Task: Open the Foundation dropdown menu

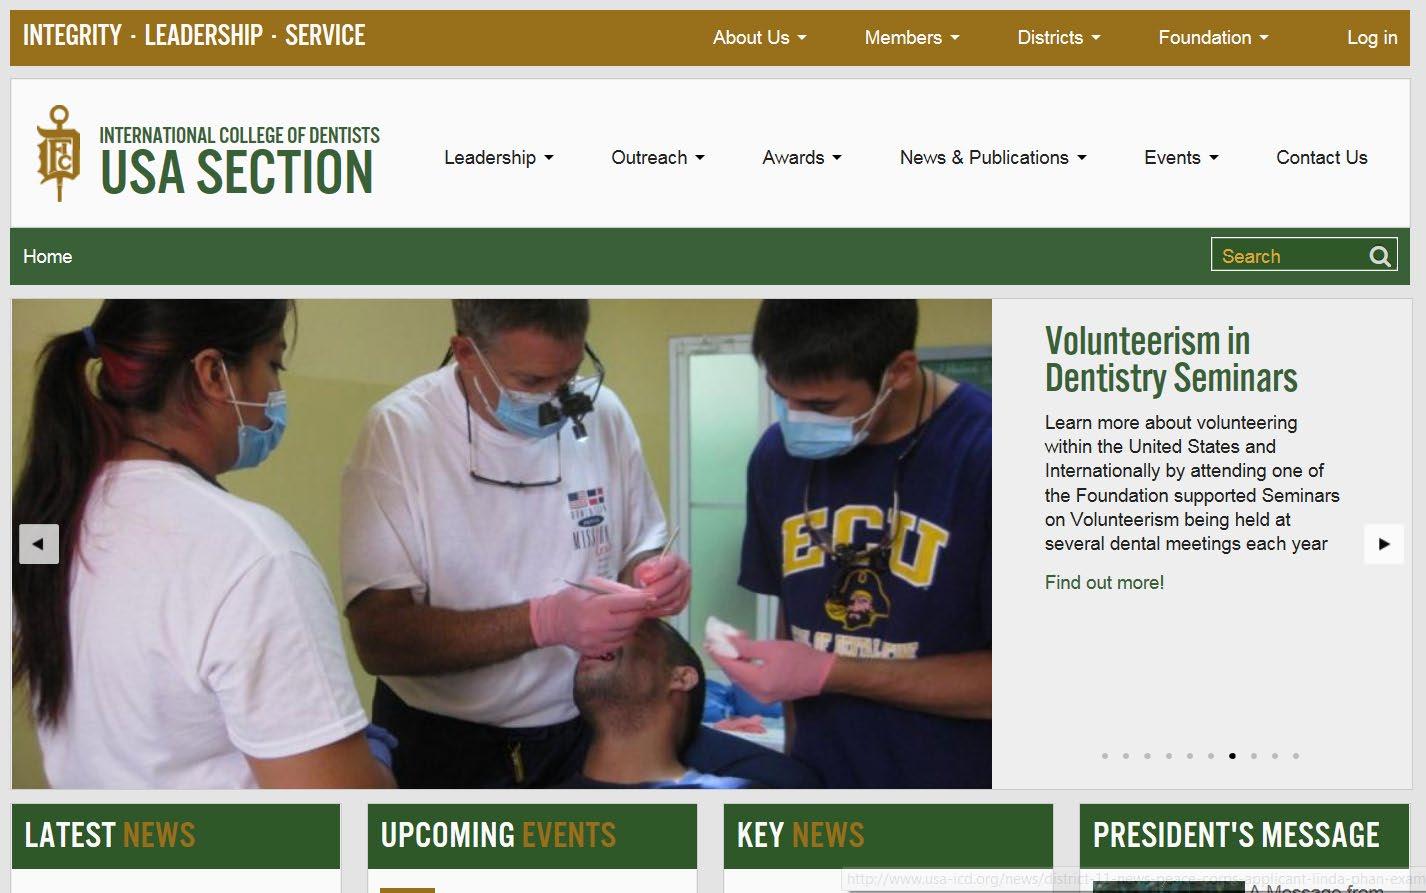Action: [1213, 37]
